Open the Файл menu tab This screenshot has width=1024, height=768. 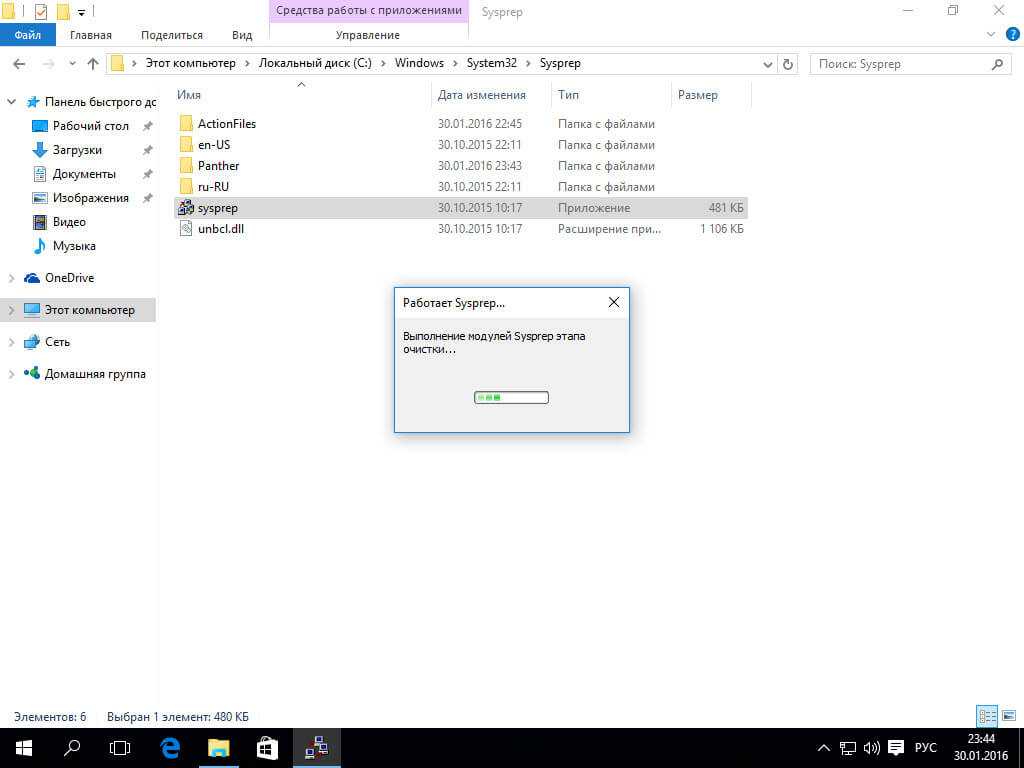pos(27,35)
